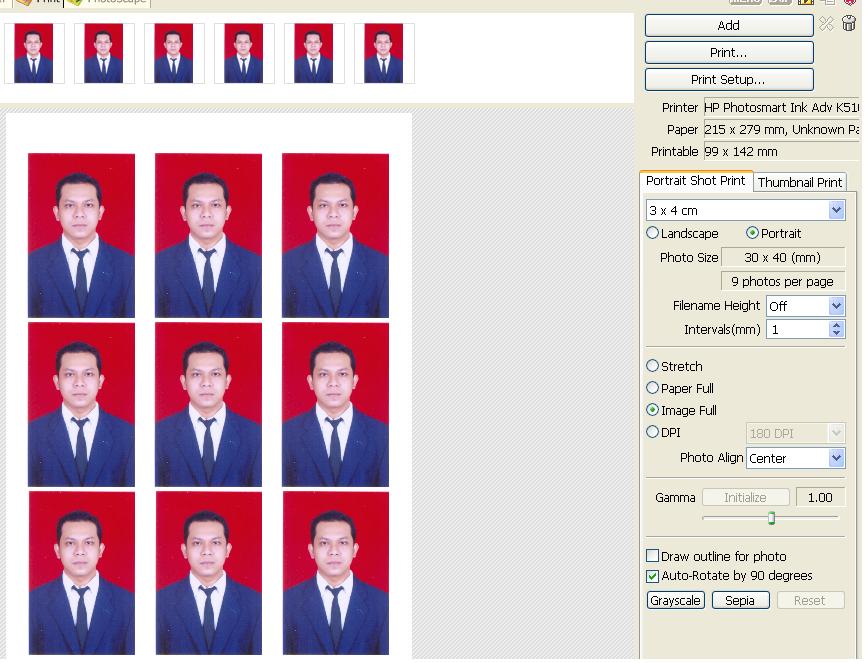The image size is (868, 663).
Task: Enable Draw outline for photo
Action: click(x=653, y=556)
